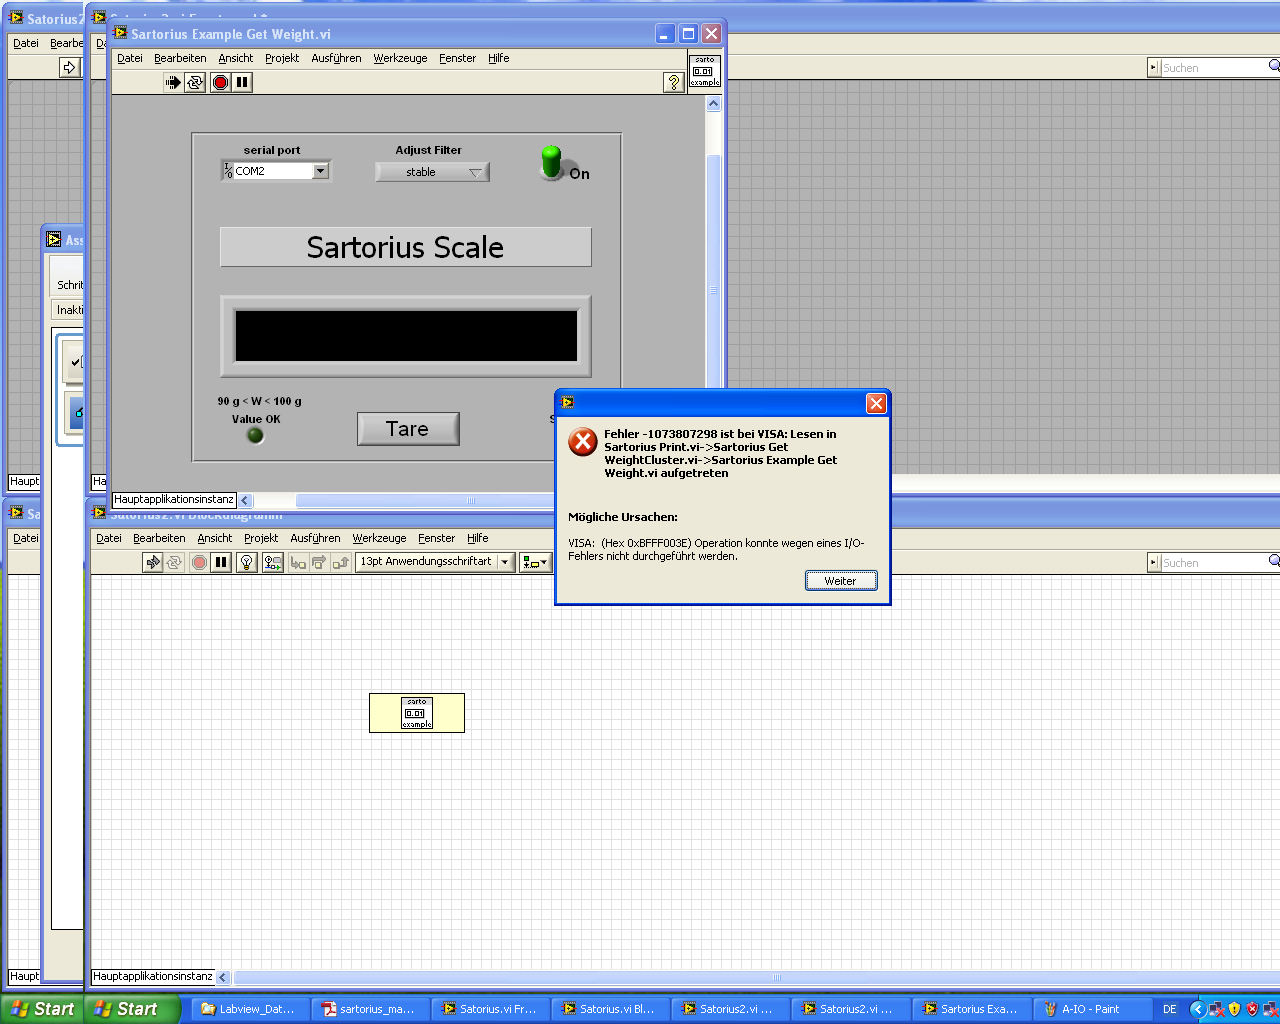1280x1024 pixels.
Task: Click Step Into icon in diagram toolbar
Action: 298,562
